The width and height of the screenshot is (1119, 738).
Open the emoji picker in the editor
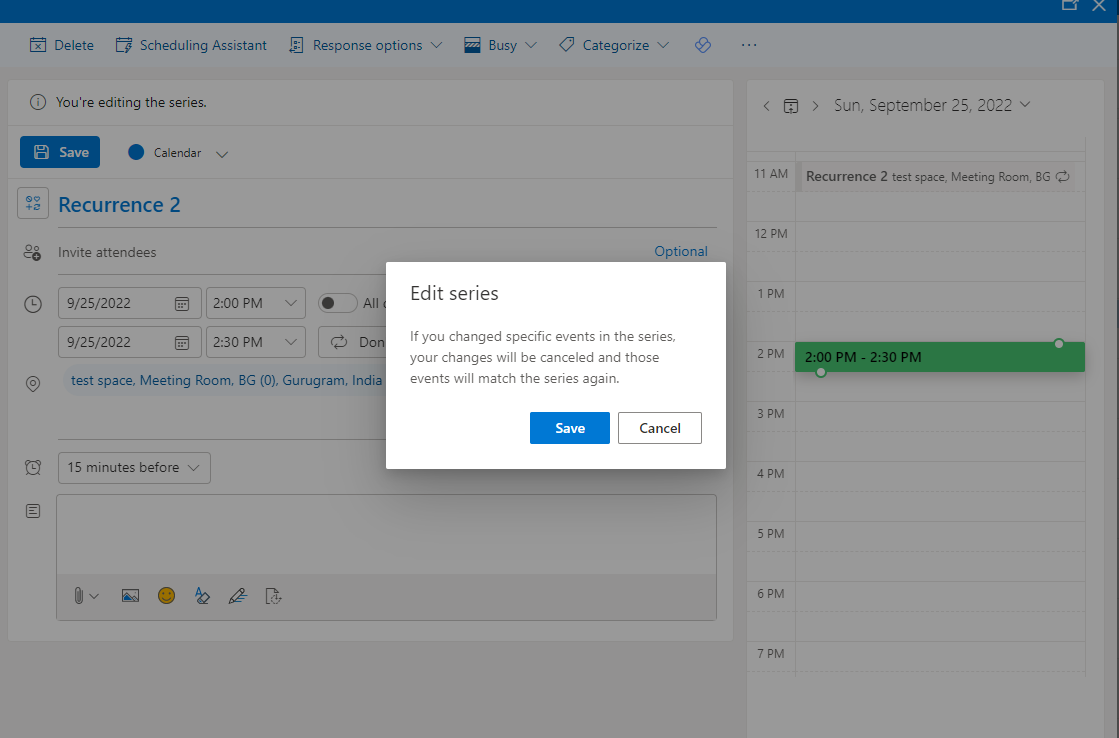tap(166, 595)
